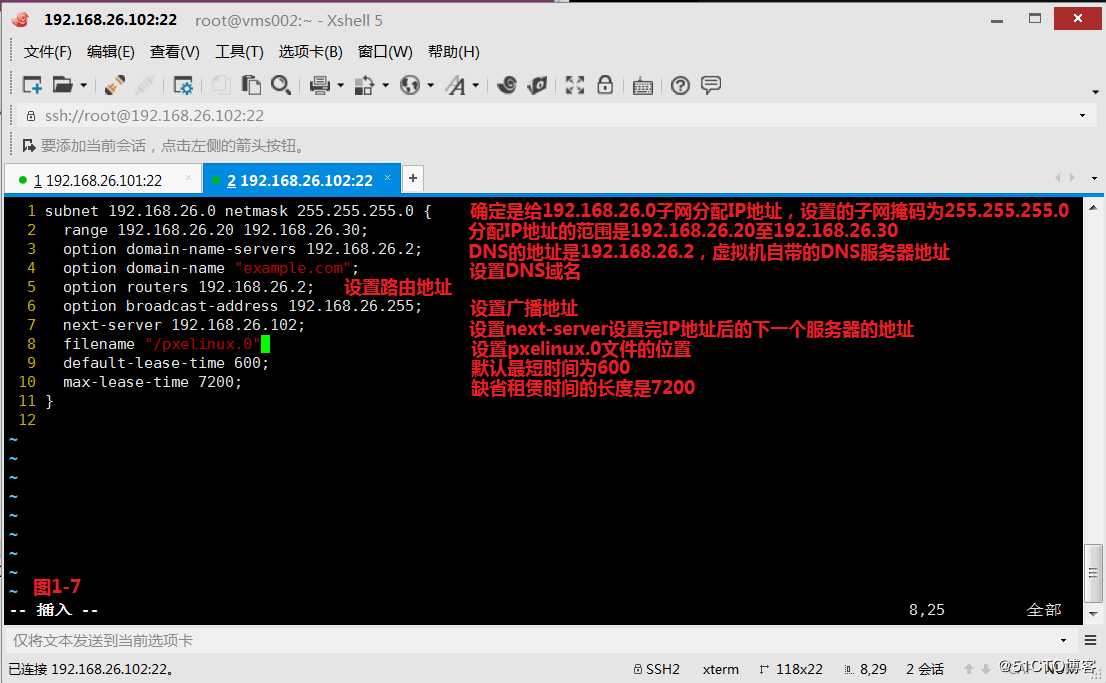Image resolution: width=1106 pixels, height=683 pixels.
Task: Click the Print icon
Action: (320, 85)
